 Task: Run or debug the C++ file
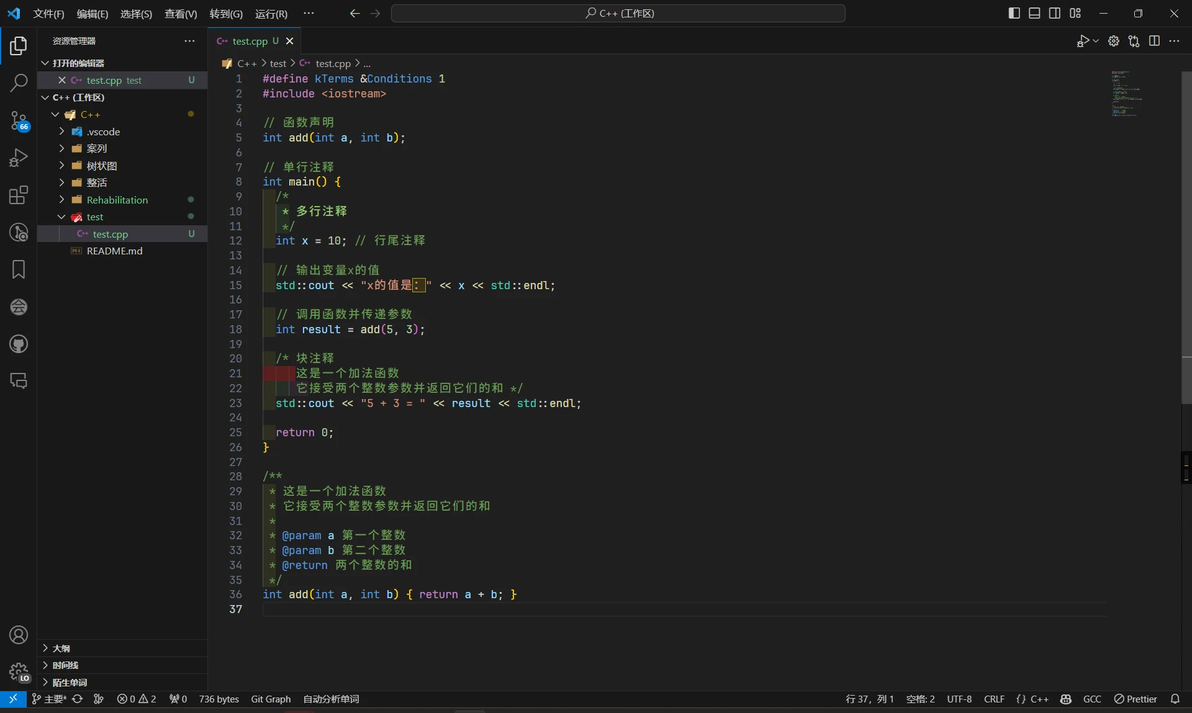pyautogui.click(x=1083, y=41)
